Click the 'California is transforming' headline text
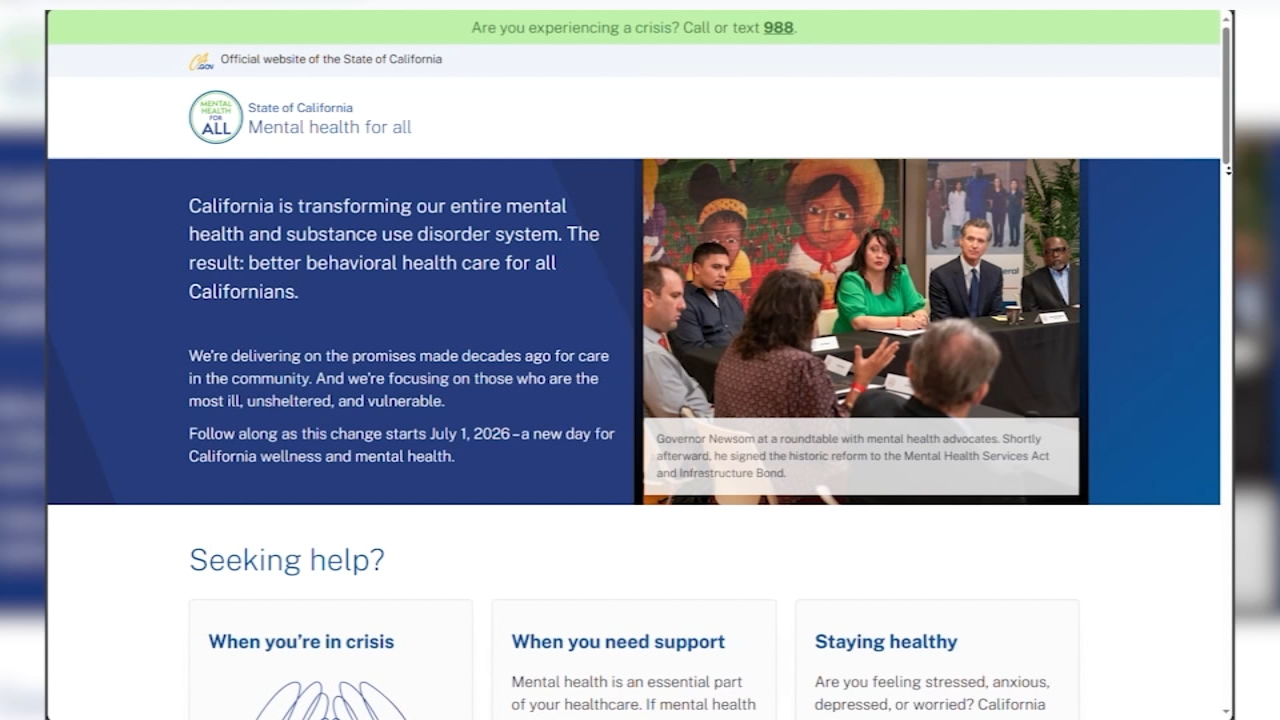The image size is (1280, 720). (x=394, y=248)
